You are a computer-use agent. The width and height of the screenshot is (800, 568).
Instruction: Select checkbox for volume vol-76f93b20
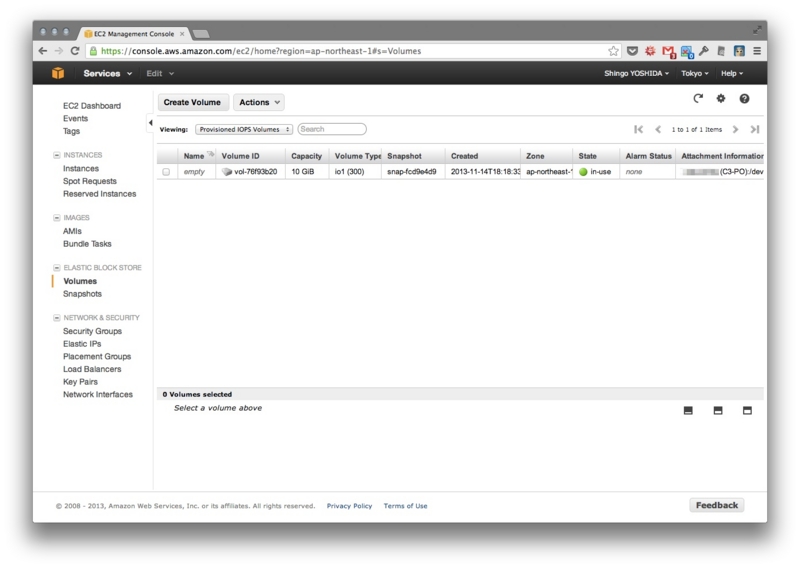166,172
